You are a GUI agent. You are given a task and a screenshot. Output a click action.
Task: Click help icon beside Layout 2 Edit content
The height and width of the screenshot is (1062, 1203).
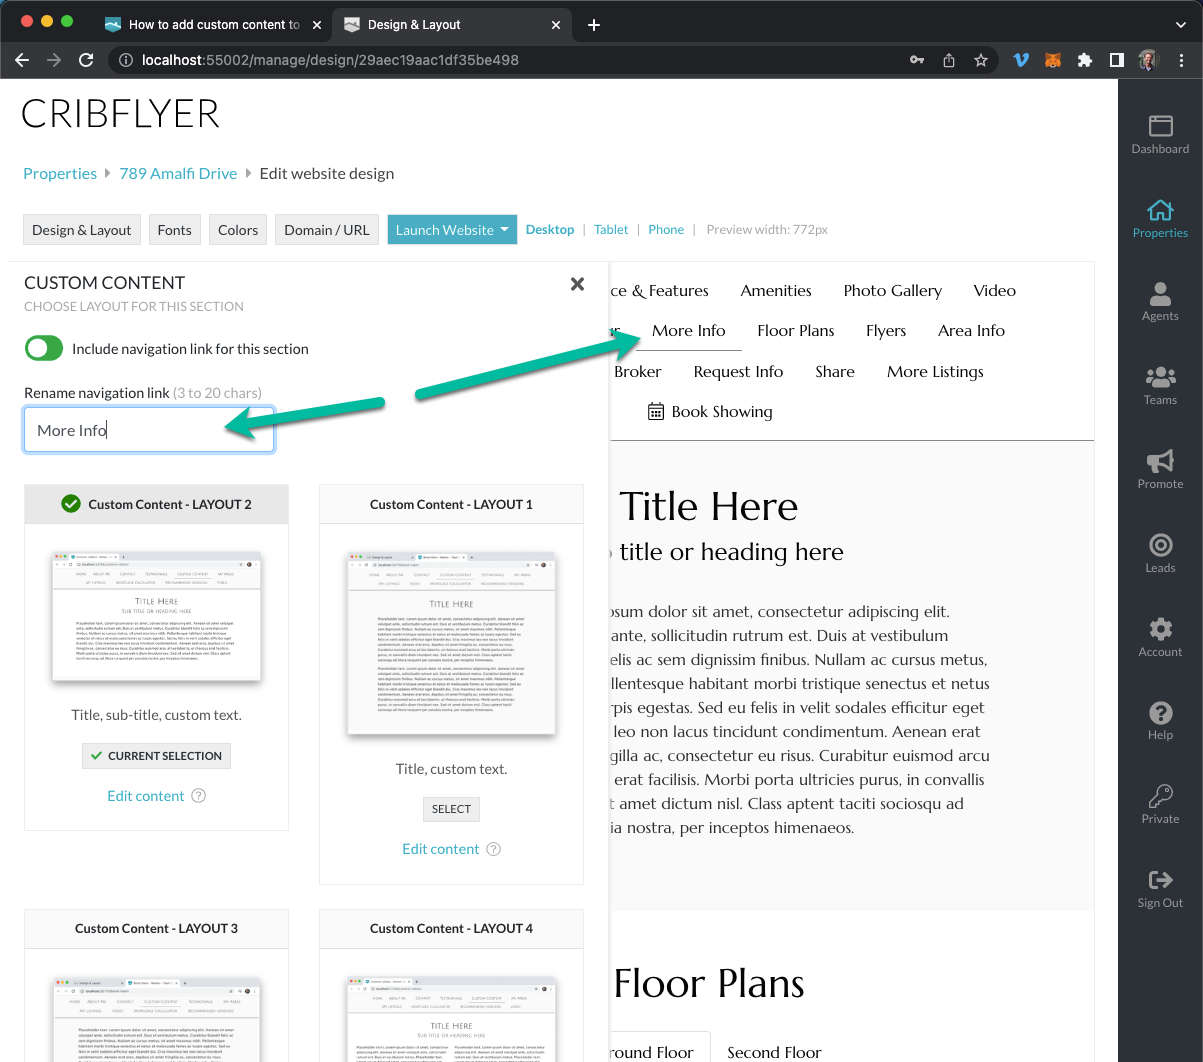(198, 796)
